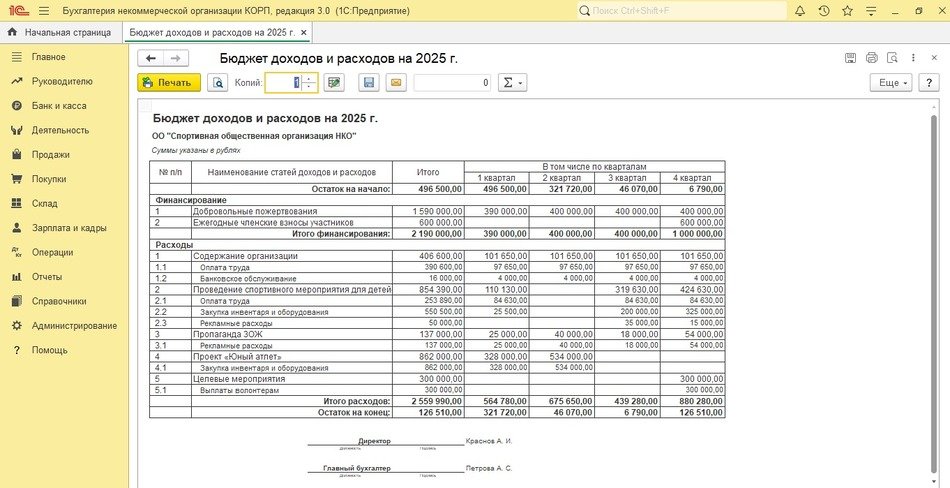Click the back navigation arrow

tap(152, 58)
